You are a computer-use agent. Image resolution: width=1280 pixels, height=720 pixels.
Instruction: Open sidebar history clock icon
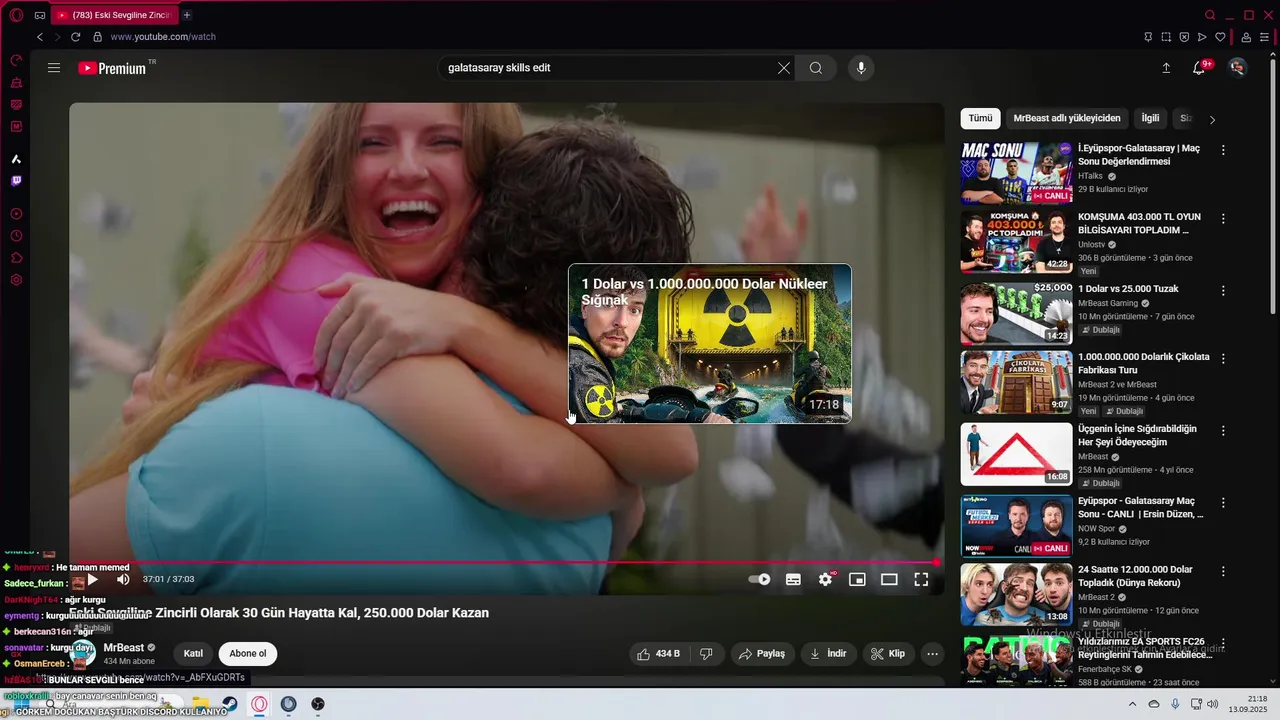point(16,236)
